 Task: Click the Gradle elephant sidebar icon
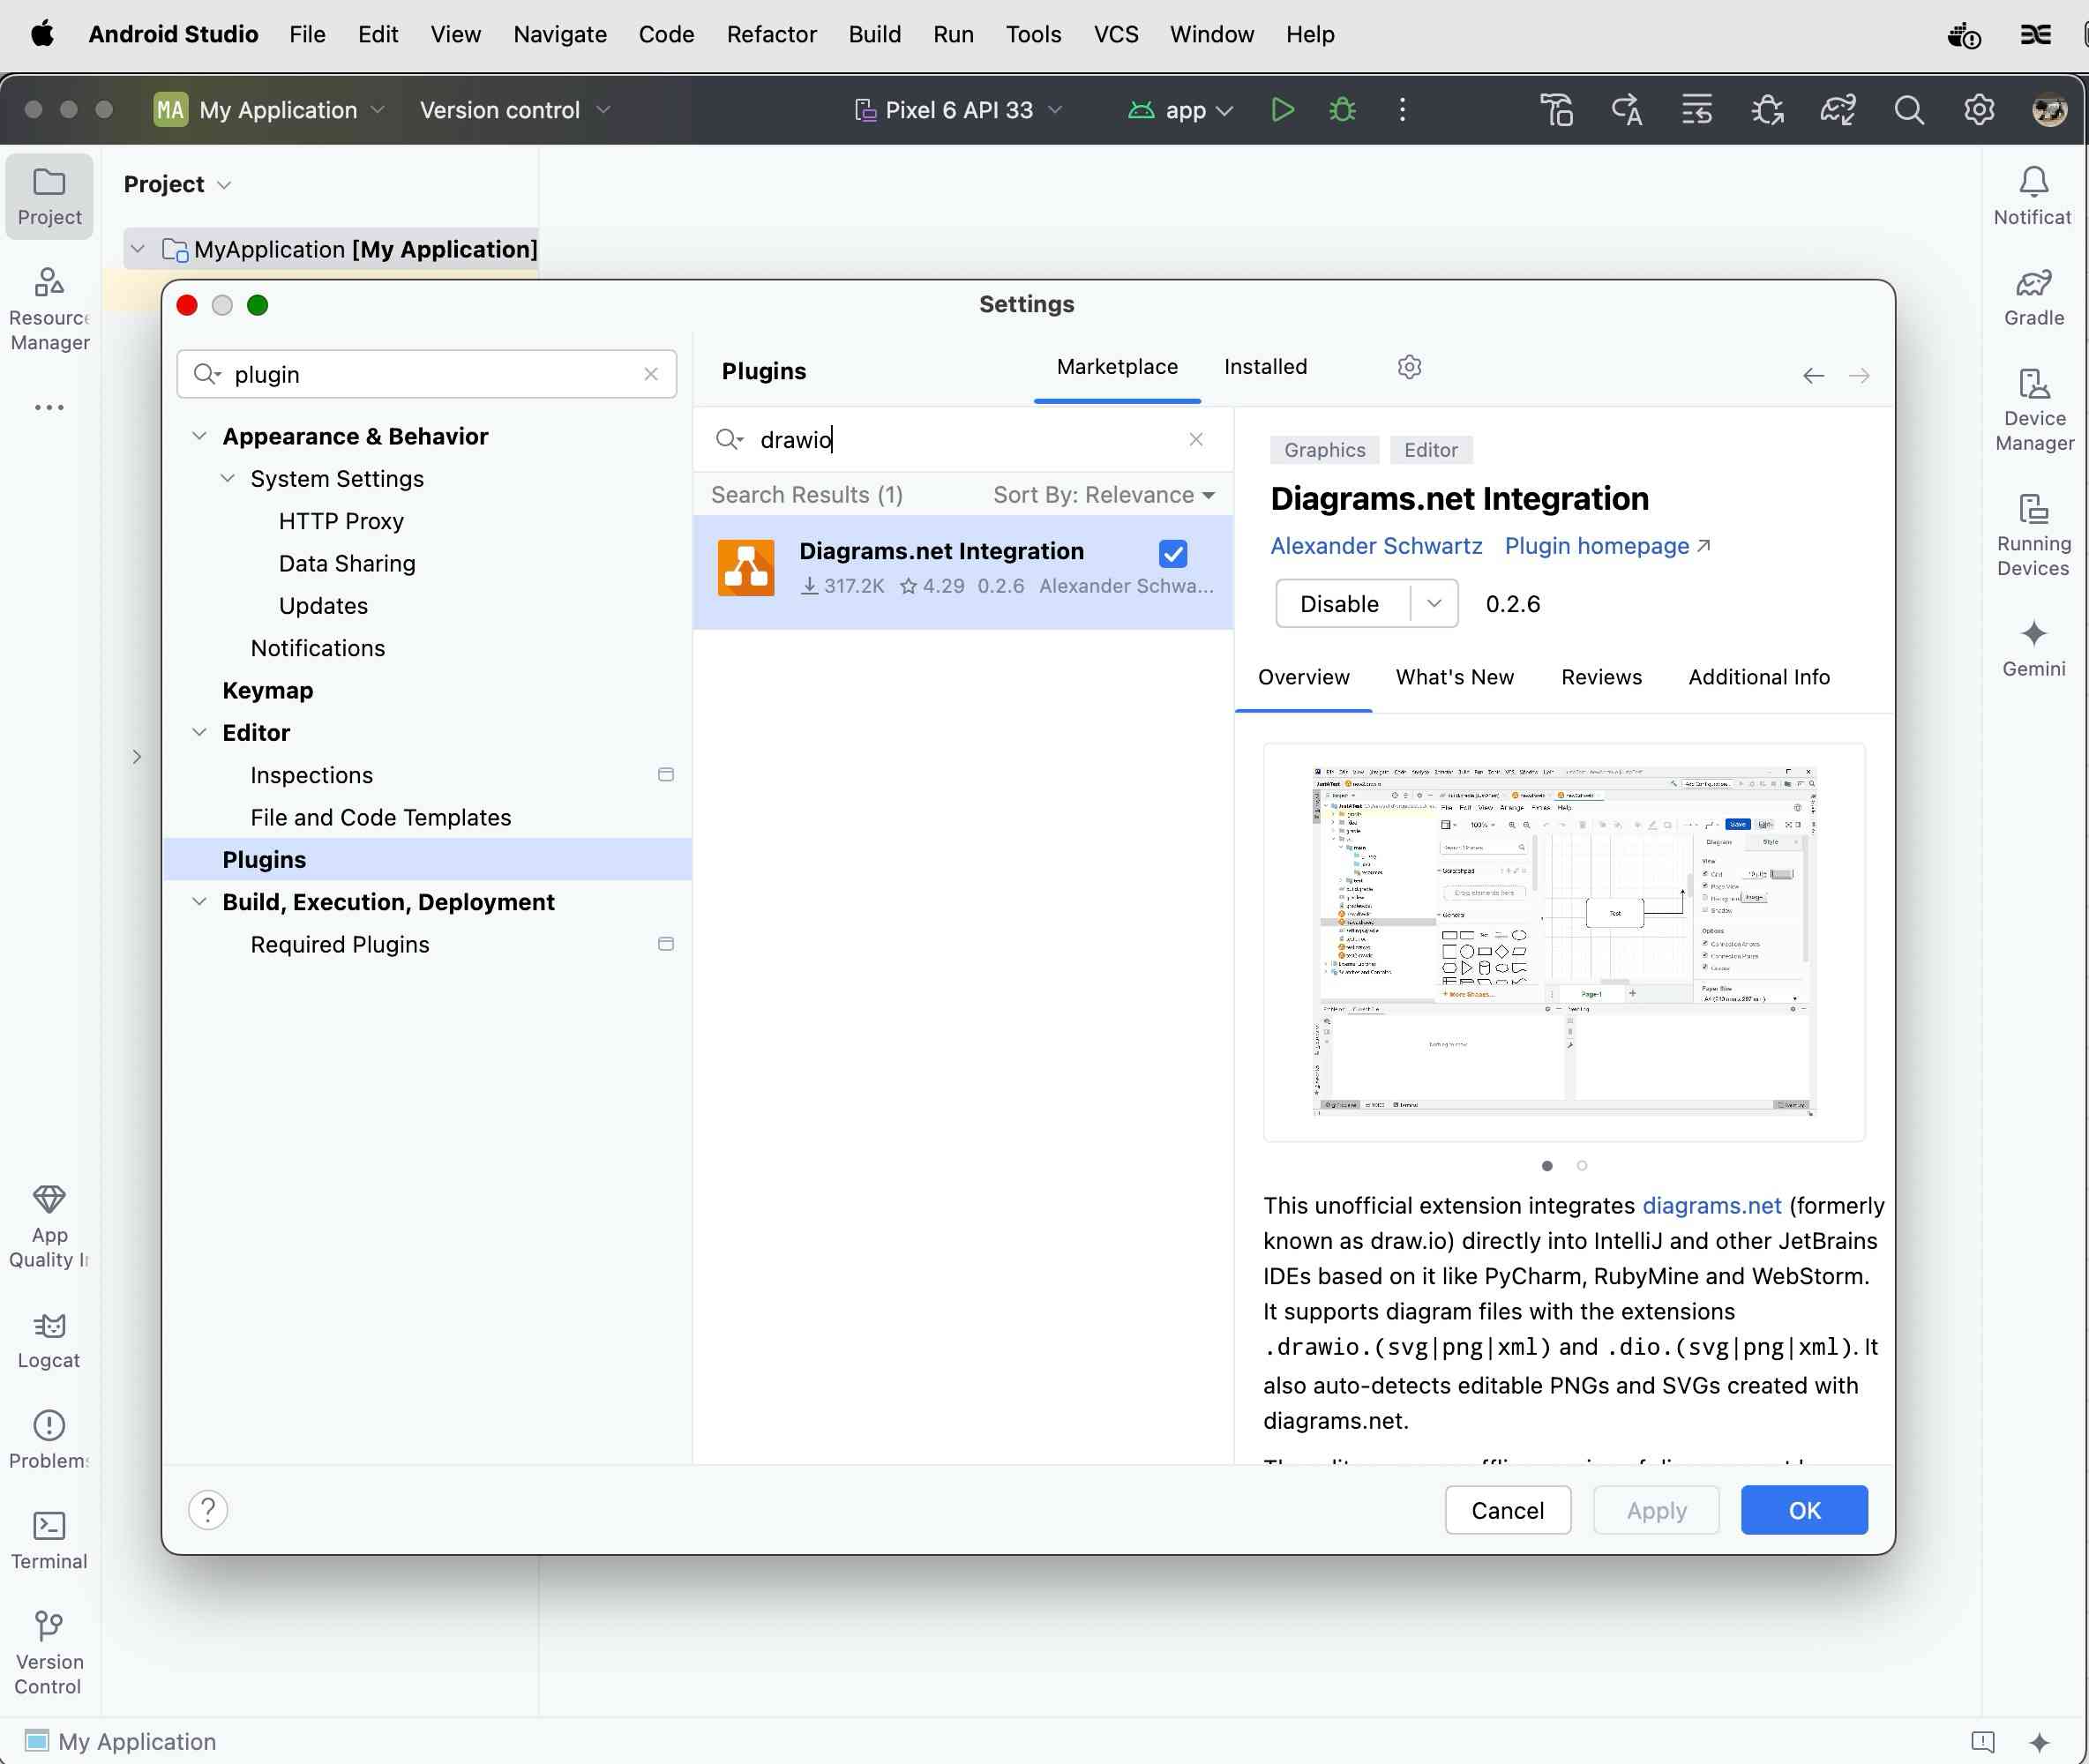coord(2033,297)
